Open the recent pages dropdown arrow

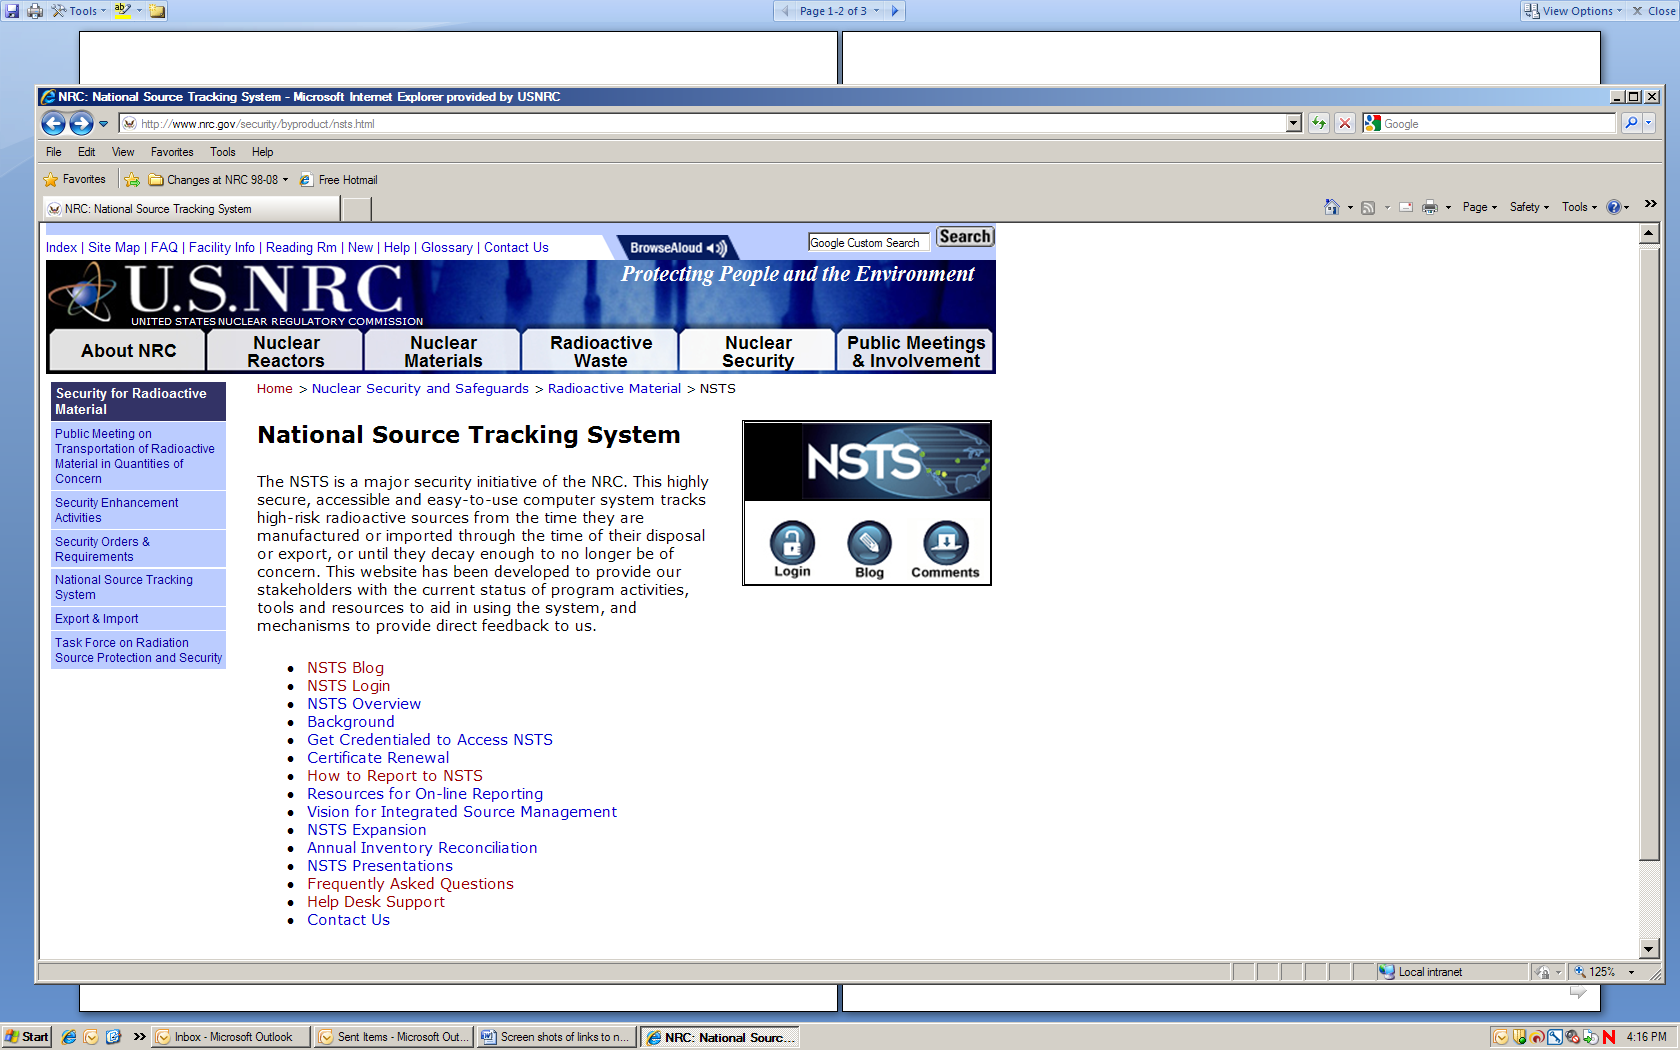[x=103, y=124]
